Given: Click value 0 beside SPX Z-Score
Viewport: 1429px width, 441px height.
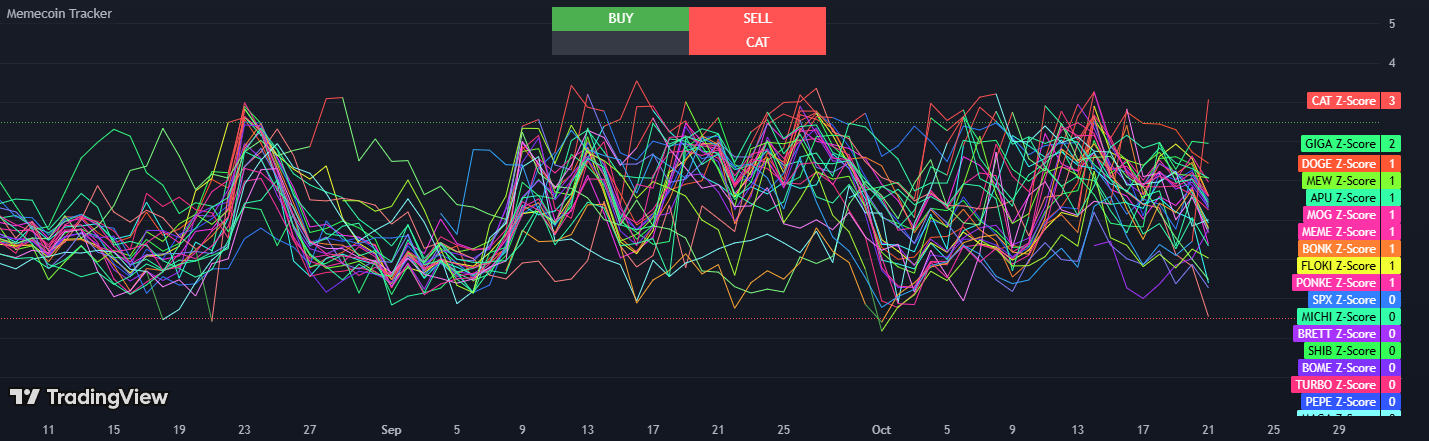Looking at the screenshot, I should pyautogui.click(x=1391, y=300).
